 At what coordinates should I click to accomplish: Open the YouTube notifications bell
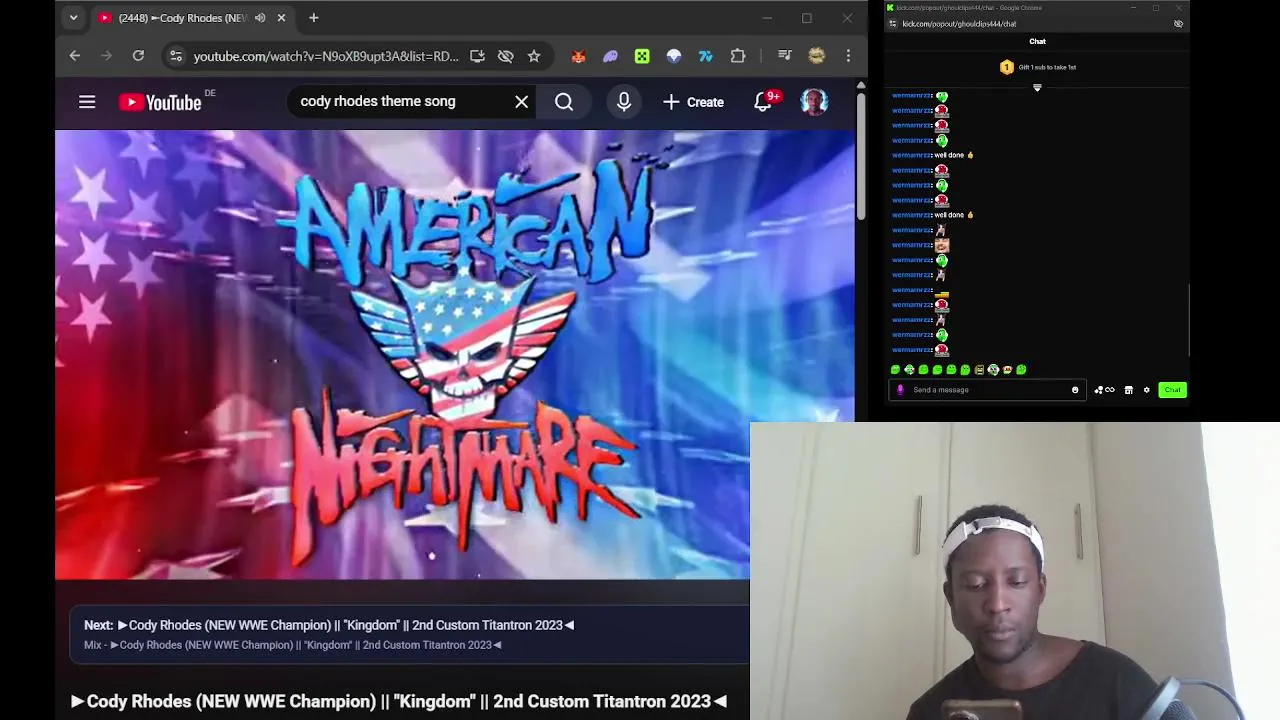pos(763,102)
